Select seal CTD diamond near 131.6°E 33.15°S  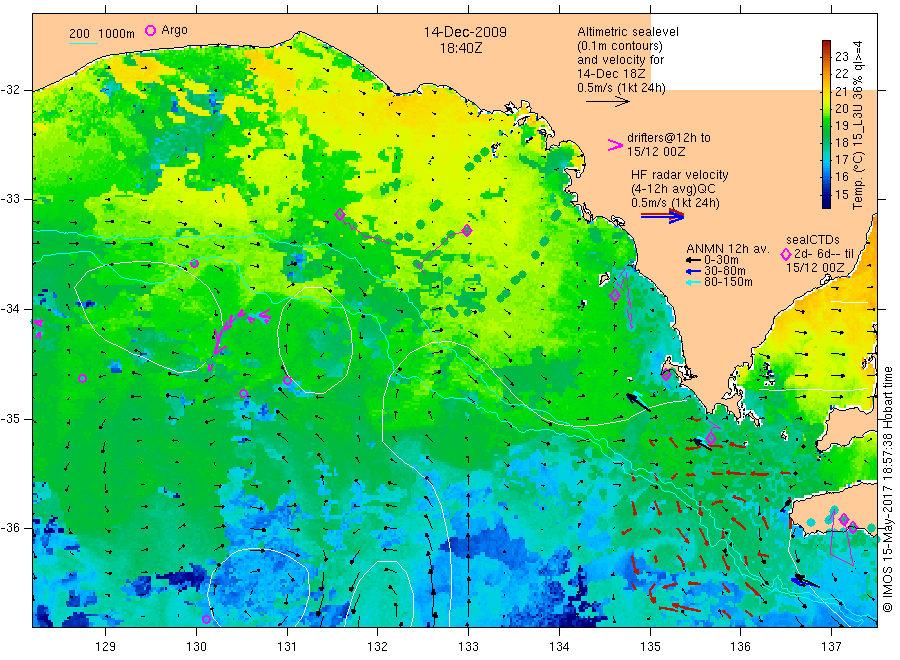click(340, 215)
